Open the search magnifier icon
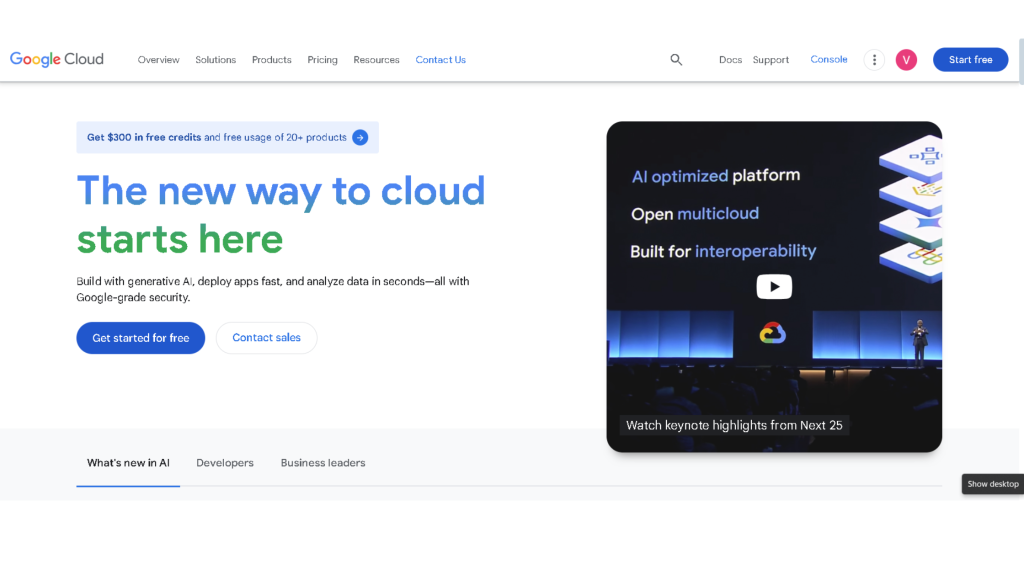Viewport: 1024px width, 576px height. [676, 60]
